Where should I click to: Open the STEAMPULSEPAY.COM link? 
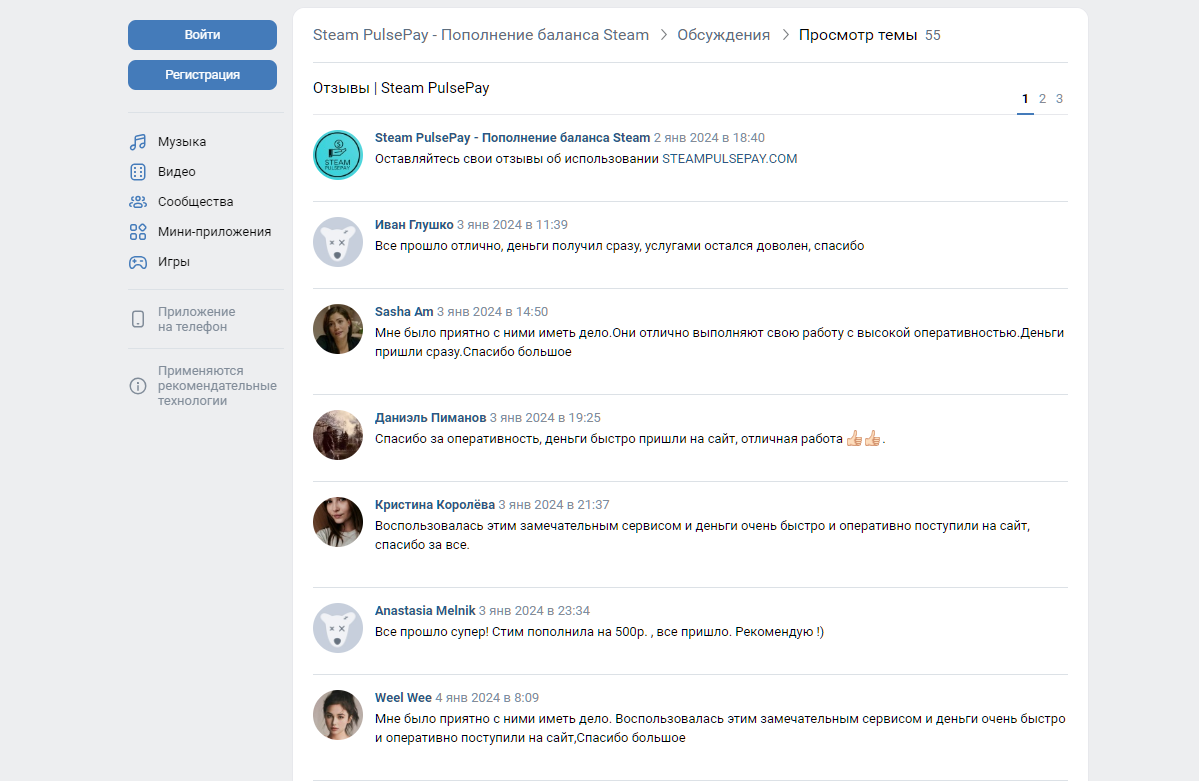point(729,158)
